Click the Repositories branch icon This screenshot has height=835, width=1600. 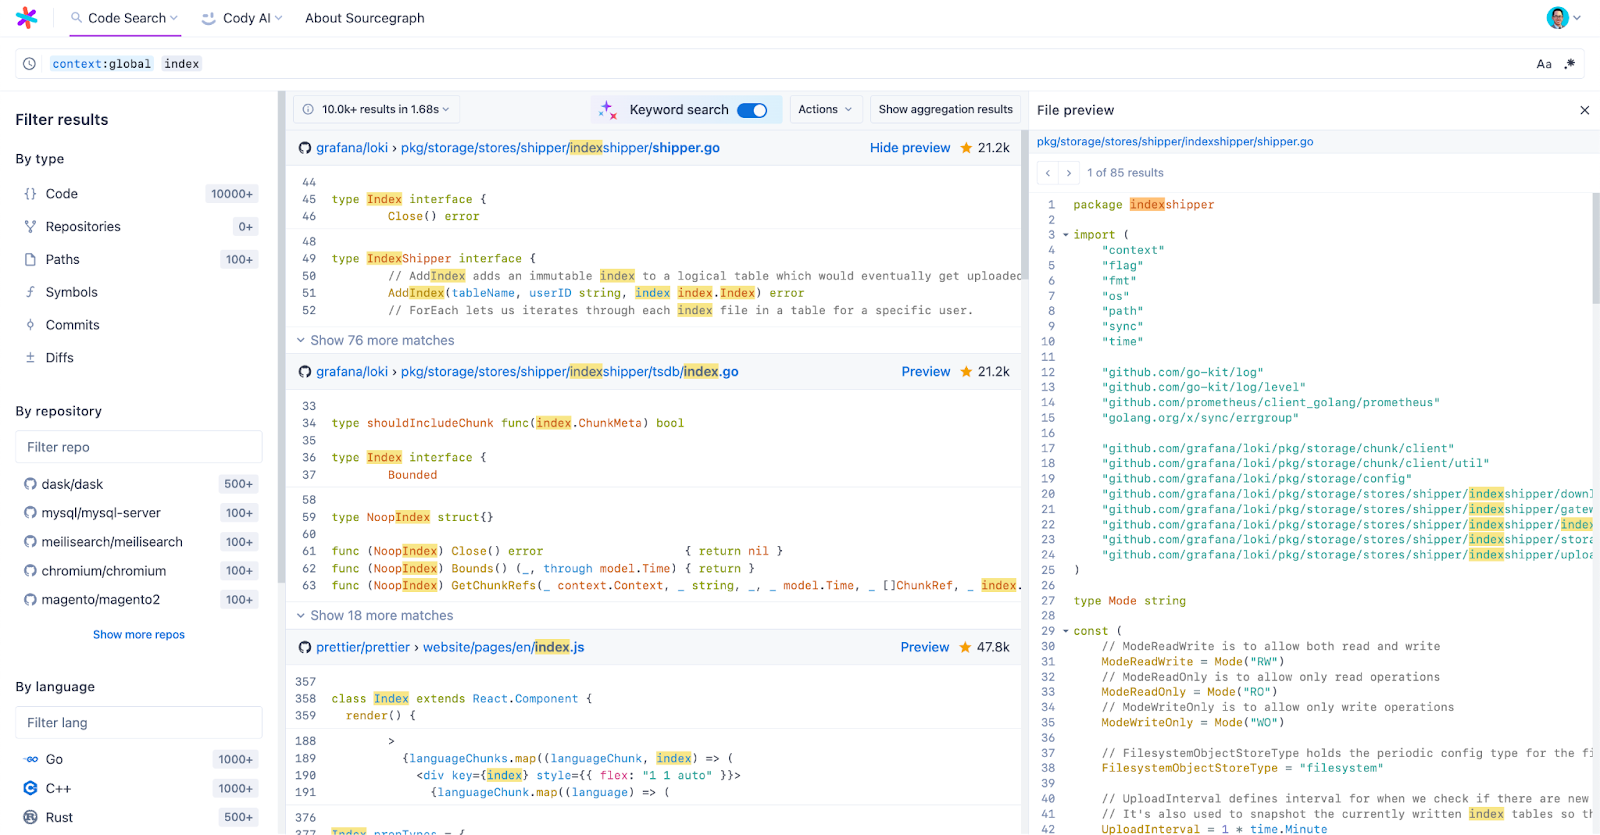30,227
